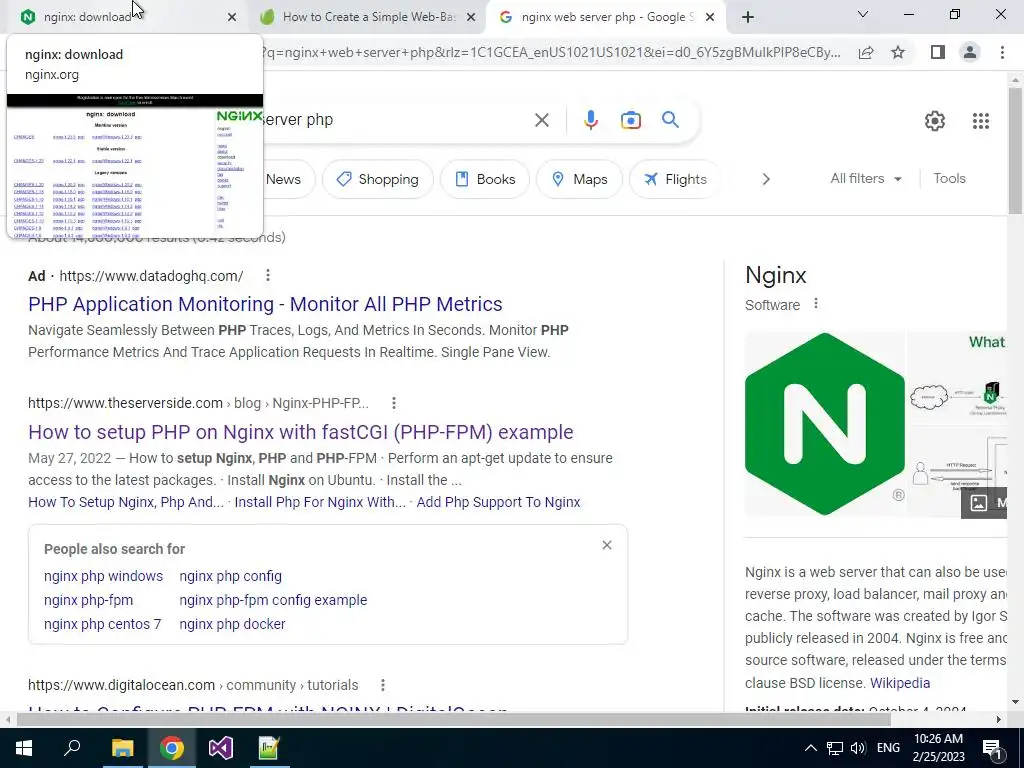Open digitalocean result options menu
1024x768 pixels.
coord(383,685)
